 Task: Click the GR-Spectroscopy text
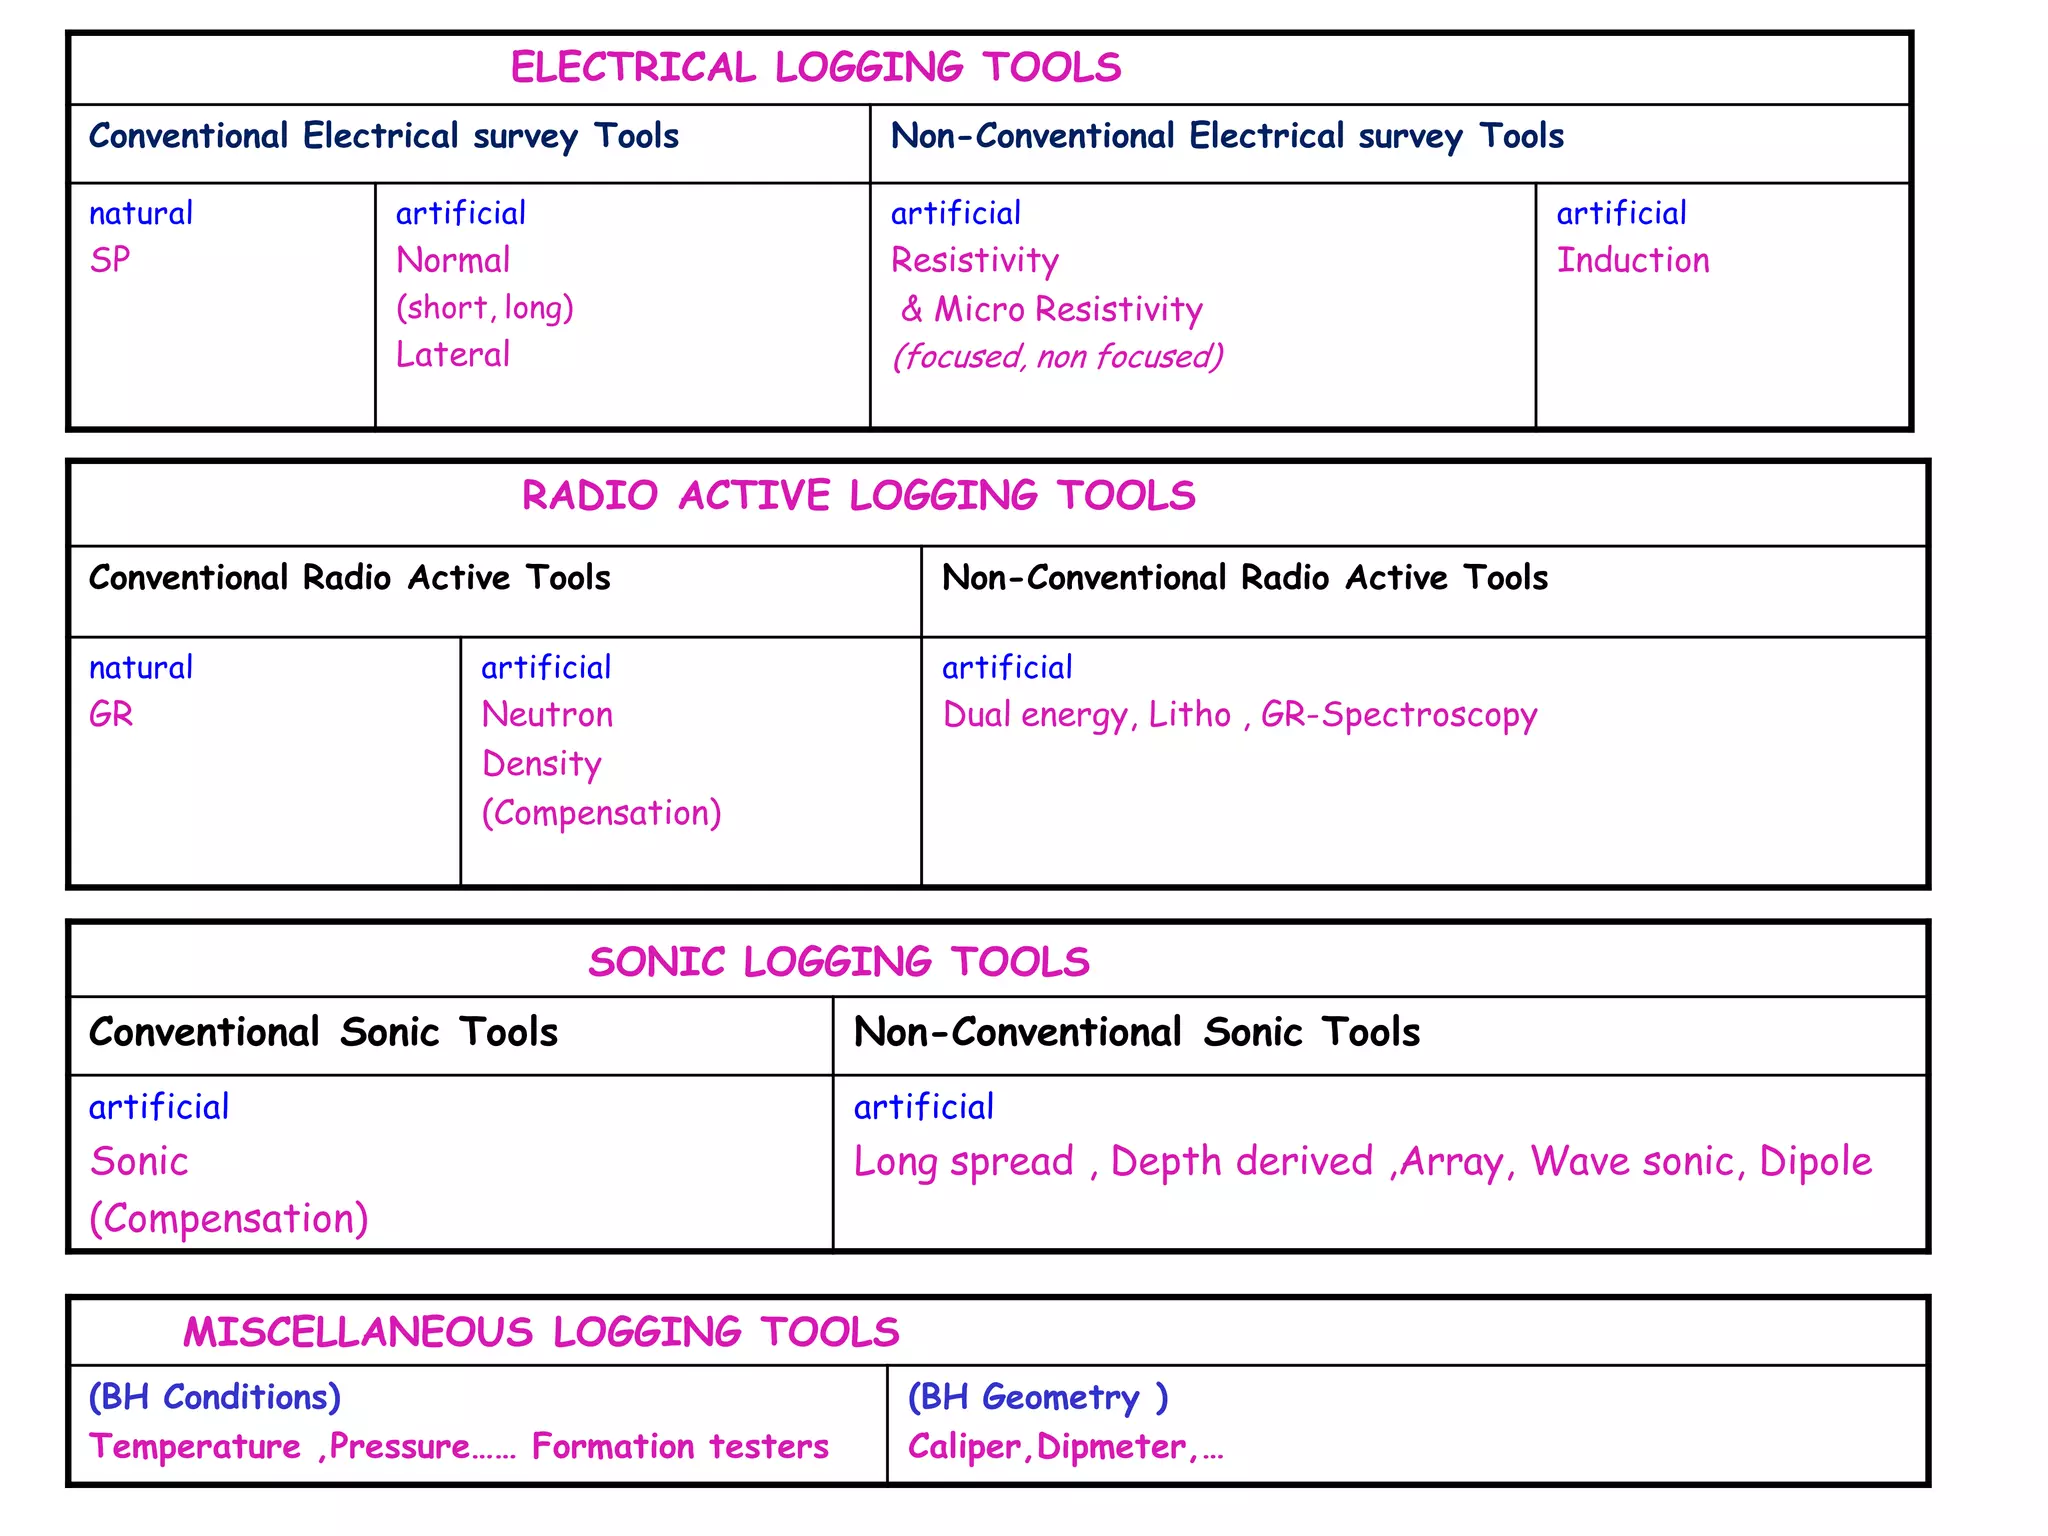point(1398,716)
